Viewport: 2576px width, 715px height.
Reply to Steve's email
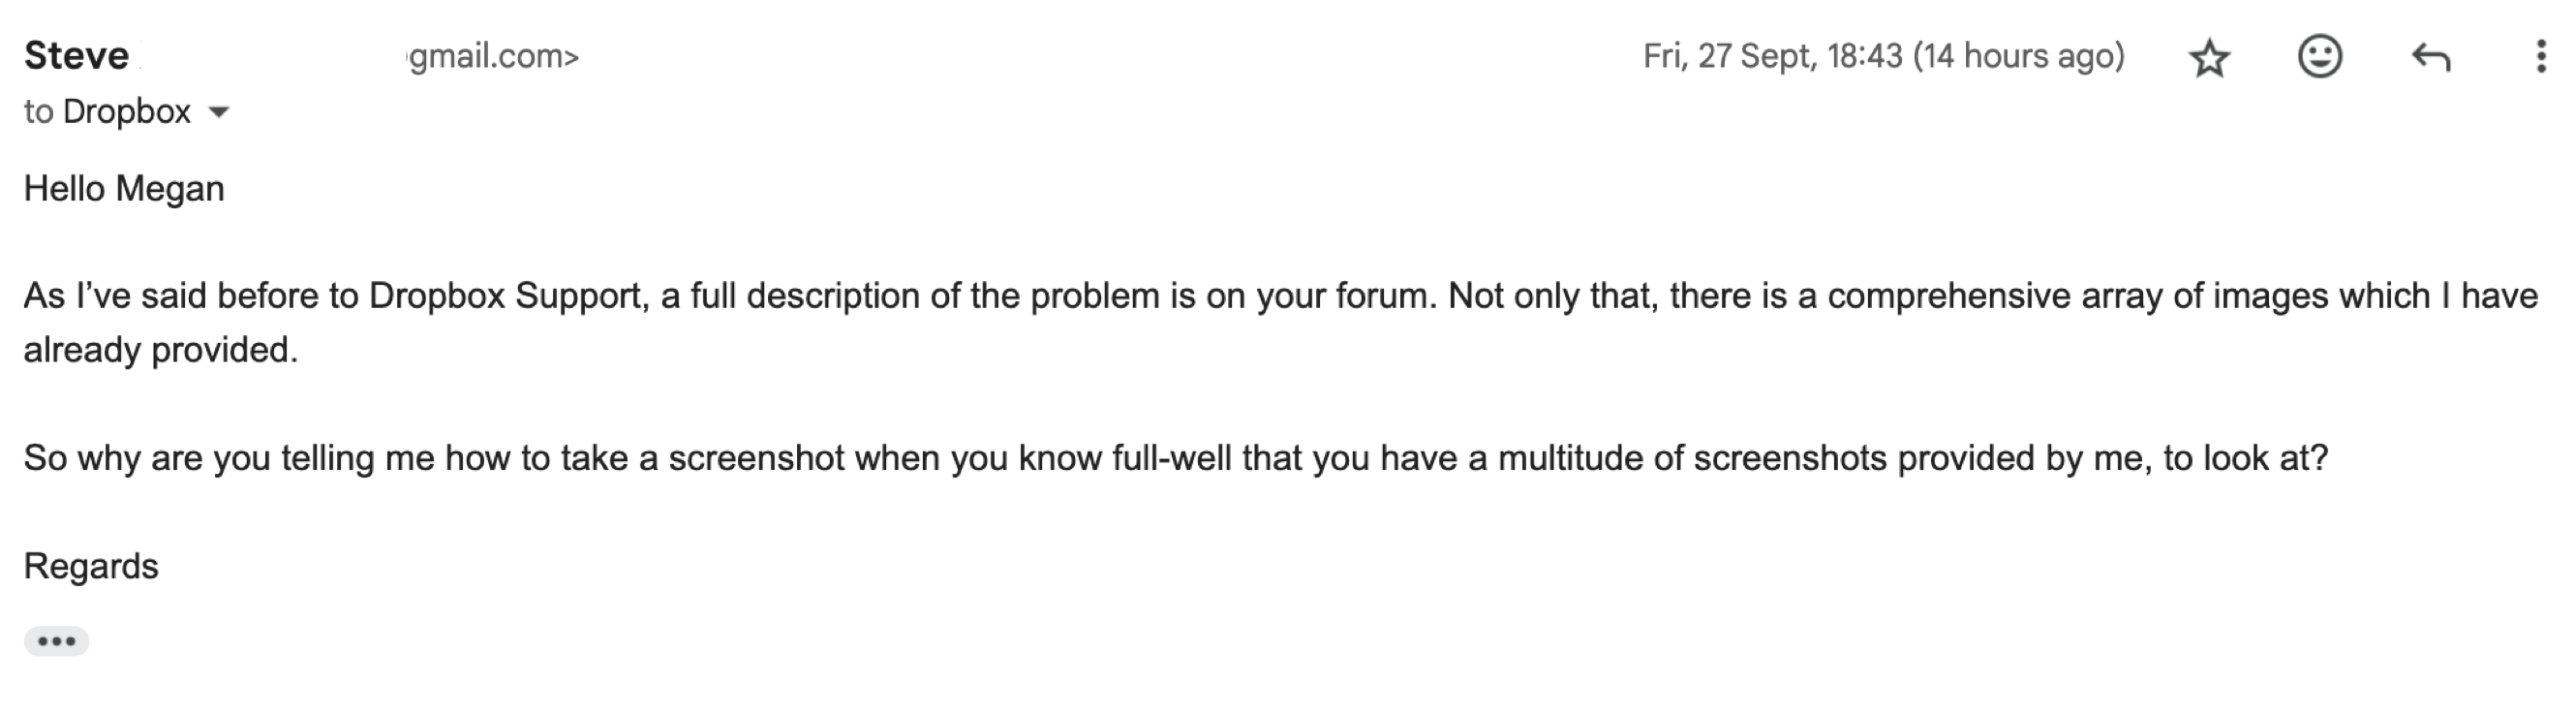(x=2430, y=57)
